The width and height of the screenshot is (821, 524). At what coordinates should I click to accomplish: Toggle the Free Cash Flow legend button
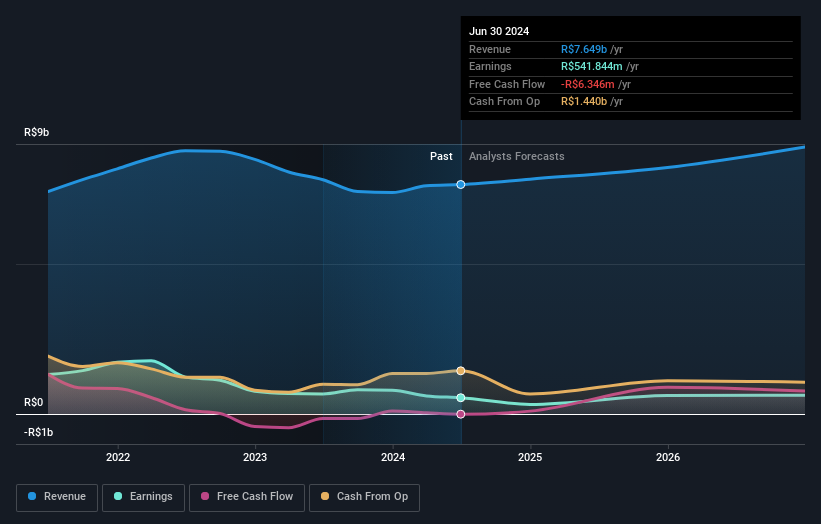point(247,497)
